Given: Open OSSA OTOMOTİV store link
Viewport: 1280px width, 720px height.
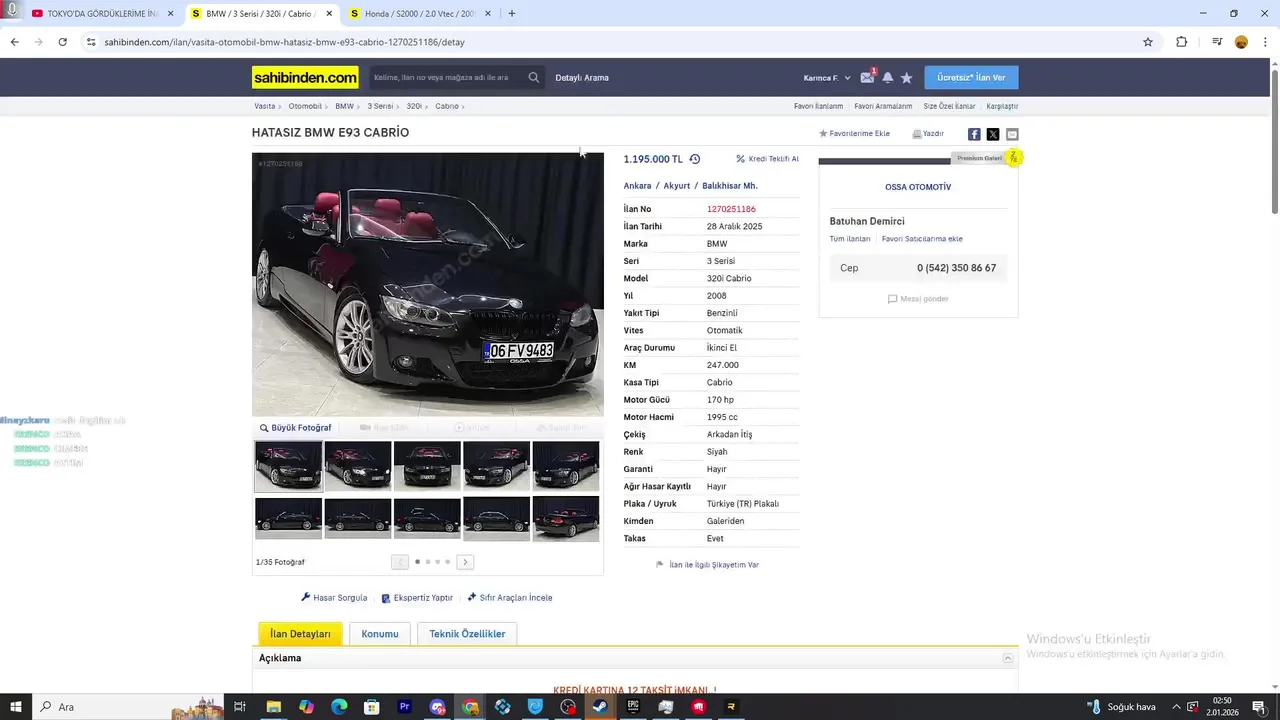Looking at the screenshot, I should pos(918,187).
